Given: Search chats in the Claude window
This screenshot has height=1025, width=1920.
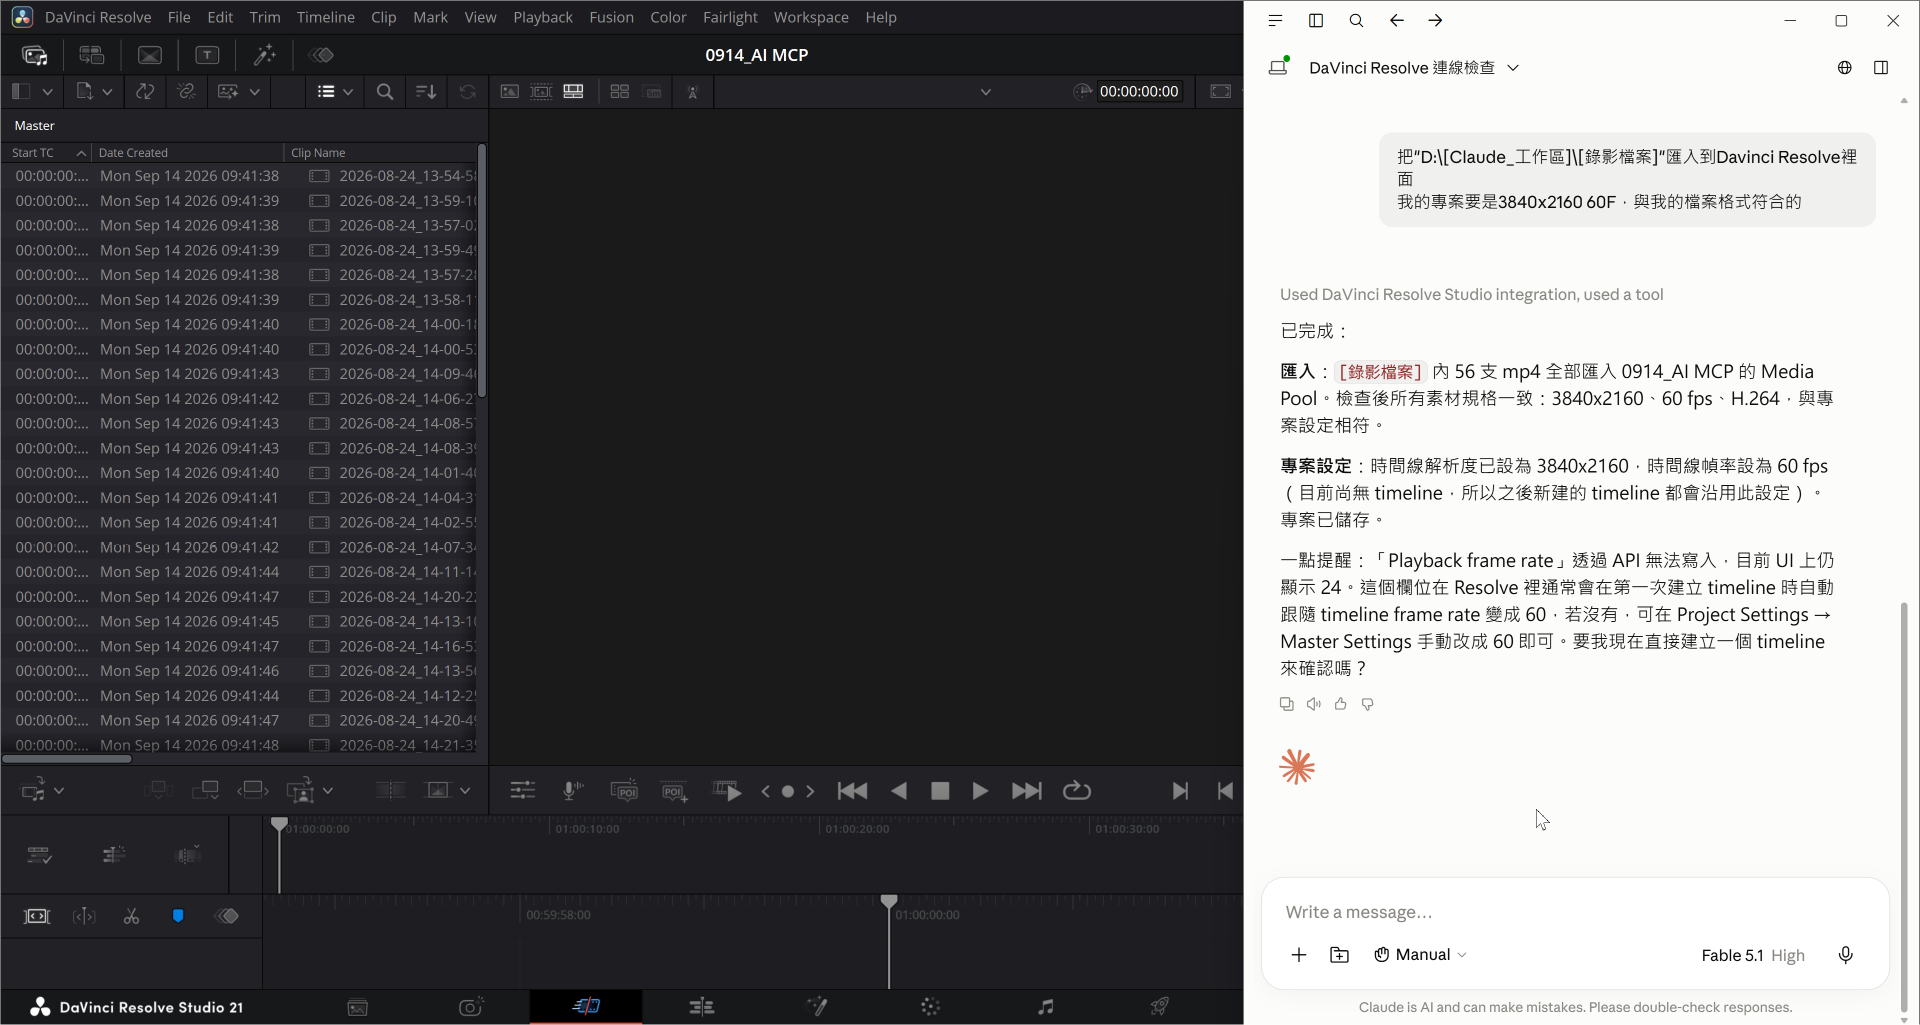Looking at the screenshot, I should (x=1356, y=20).
